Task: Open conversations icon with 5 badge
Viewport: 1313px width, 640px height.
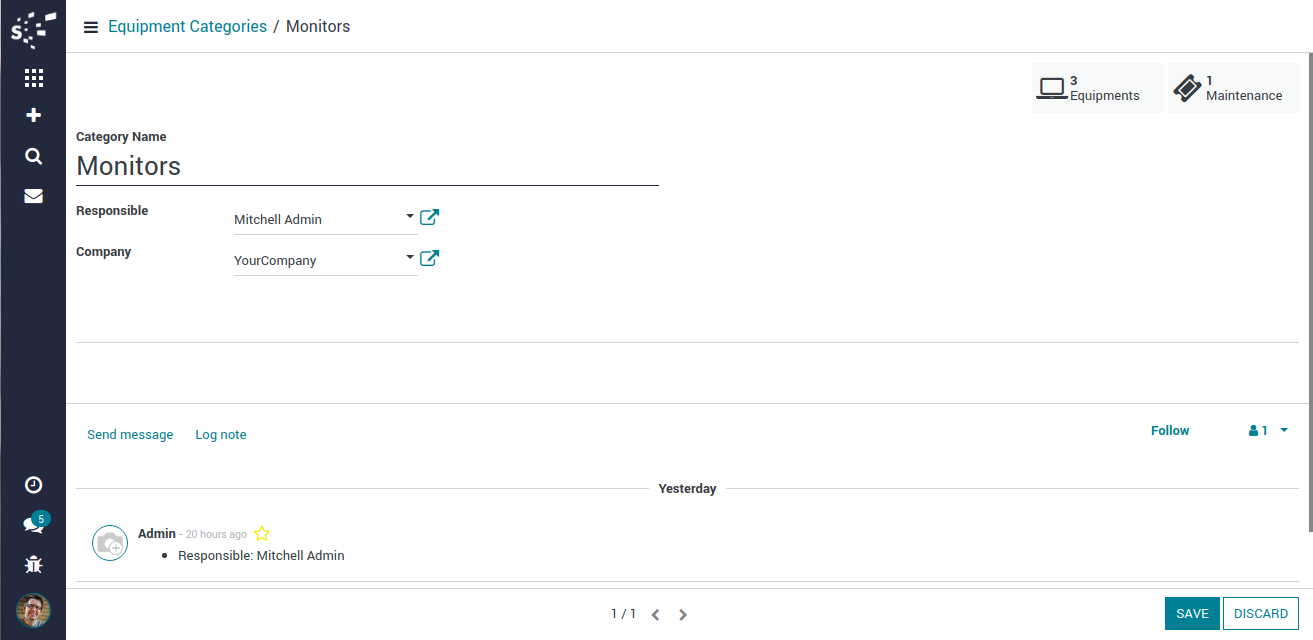Action: point(33,525)
